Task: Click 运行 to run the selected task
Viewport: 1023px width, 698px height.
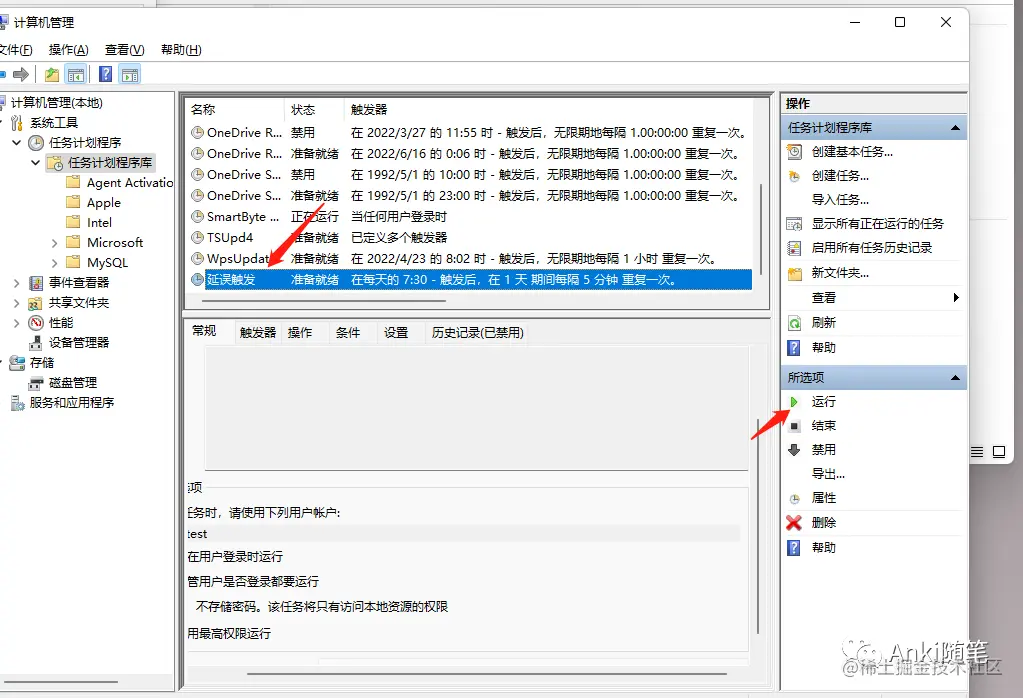Action: tap(823, 402)
